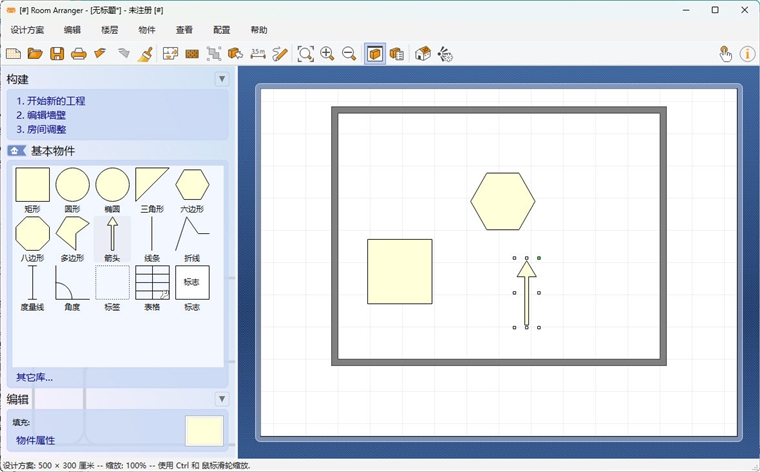Click the greyed-out redo arrow icon
This screenshot has width=760, height=472.
[124, 53]
